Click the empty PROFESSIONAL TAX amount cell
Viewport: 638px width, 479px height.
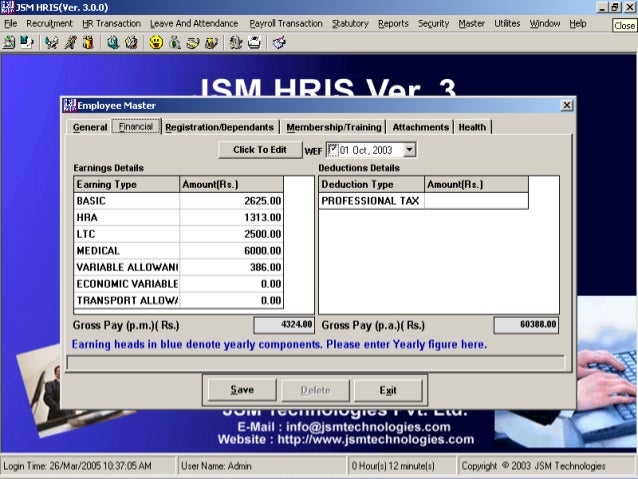(476, 201)
